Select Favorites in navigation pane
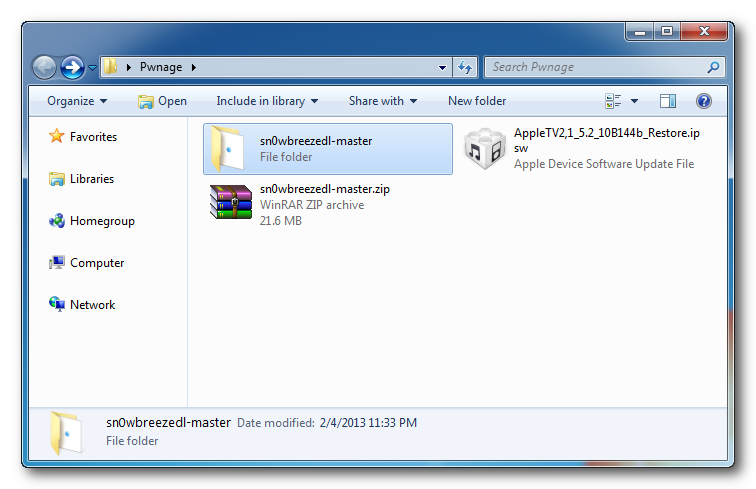This screenshot has height=489, width=756. 93,137
